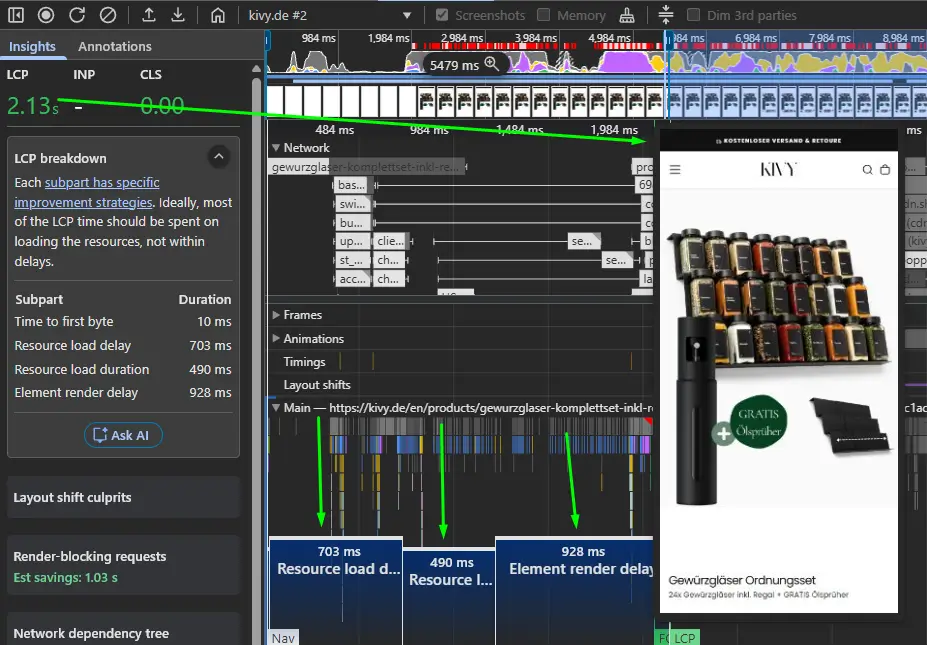This screenshot has height=645, width=927.
Task: Select the LCP marker on the timeline
Action: click(x=685, y=638)
